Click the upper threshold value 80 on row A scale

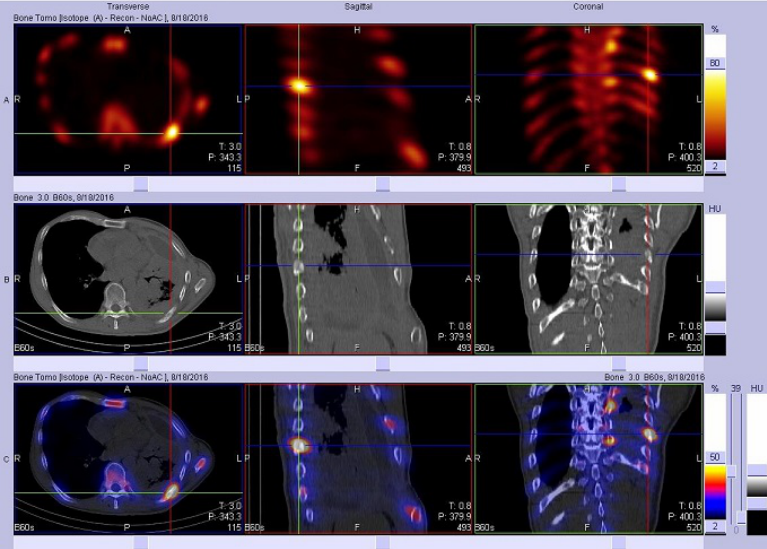(716, 62)
